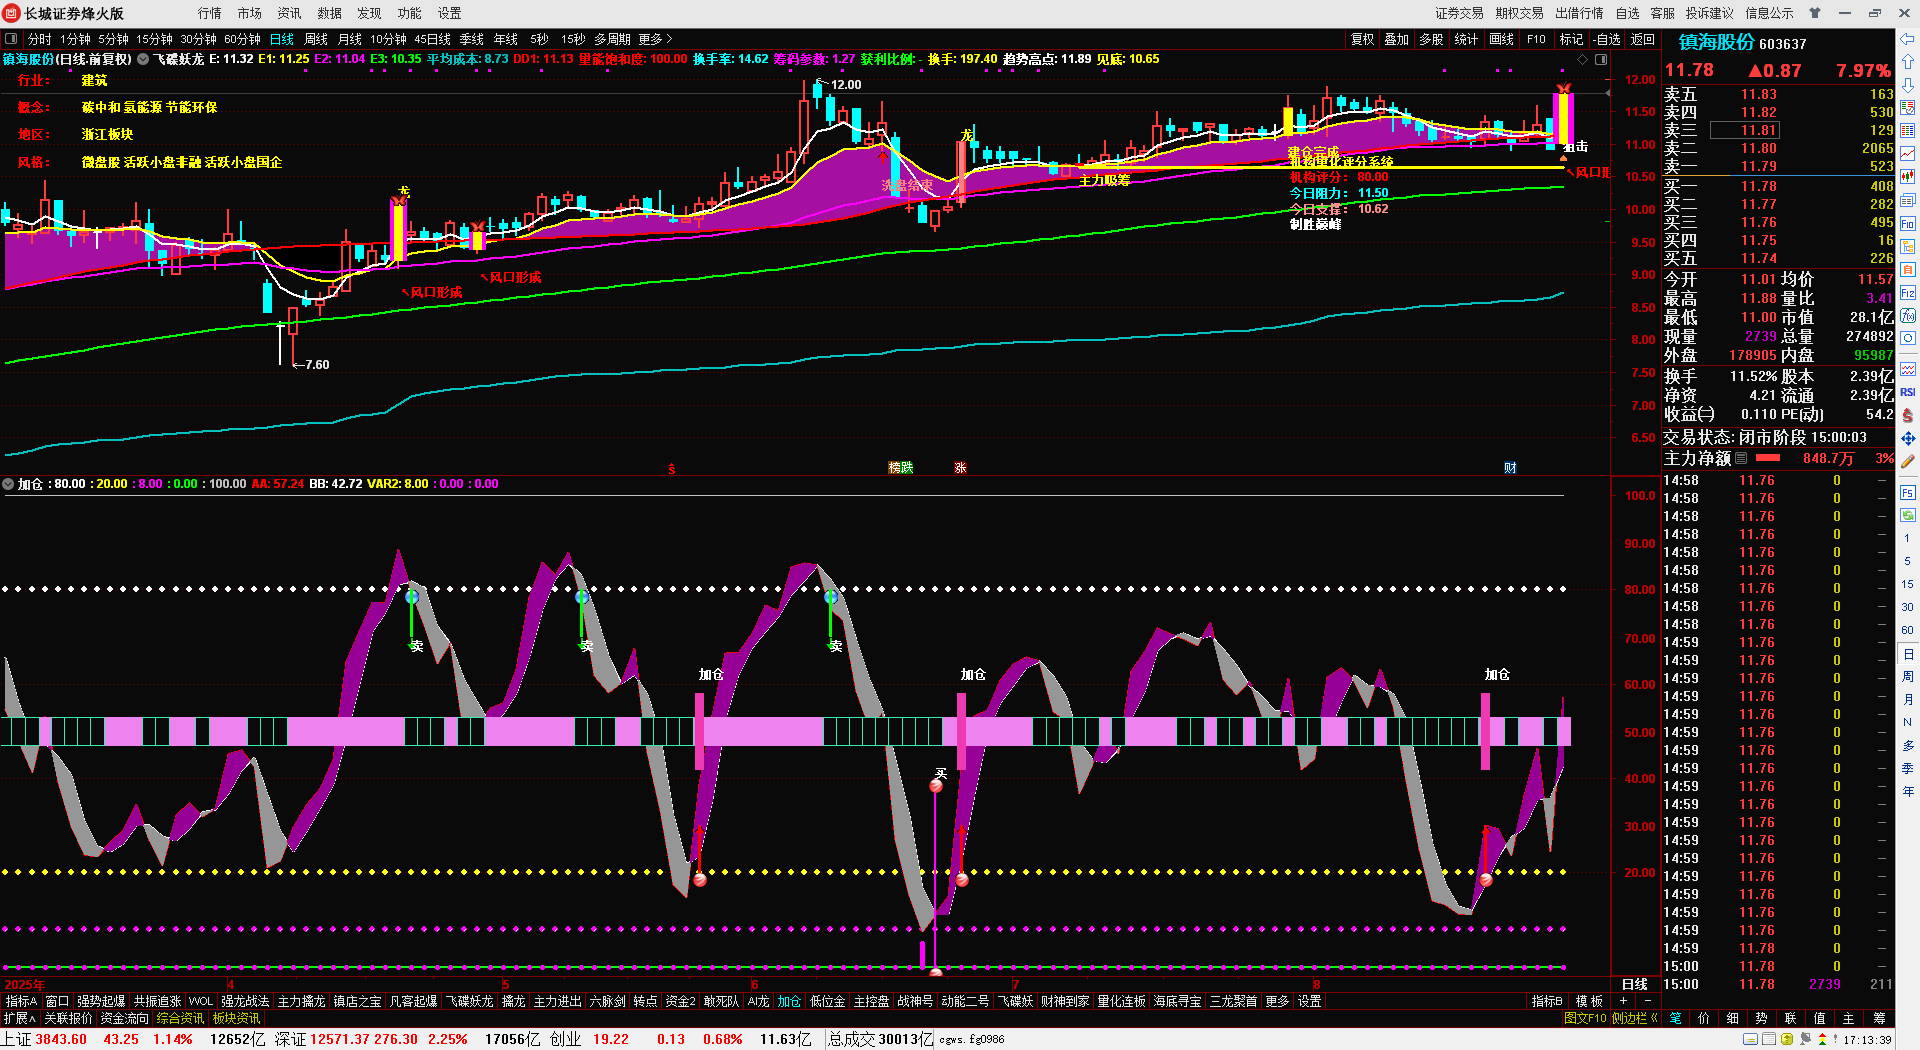Click the 财 marker below the chart
Image resolution: width=1920 pixels, height=1050 pixels.
point(1510,467)
